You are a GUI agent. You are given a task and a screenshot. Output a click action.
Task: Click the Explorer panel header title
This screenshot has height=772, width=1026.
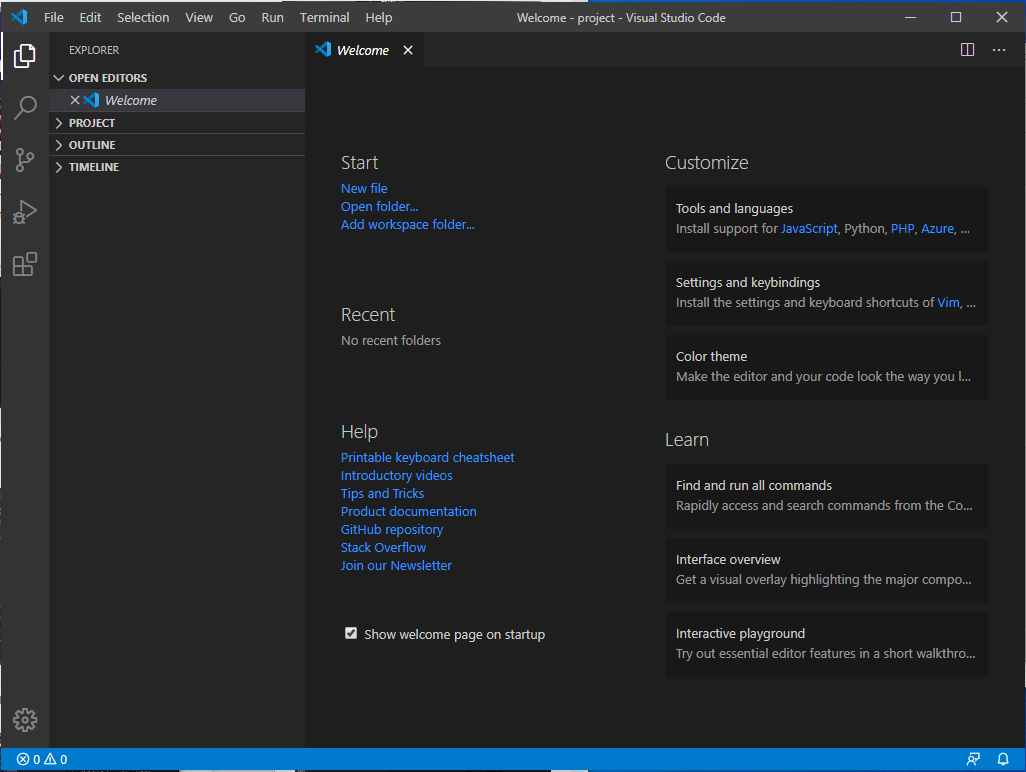pyautogui.click(x=94, y=50)
